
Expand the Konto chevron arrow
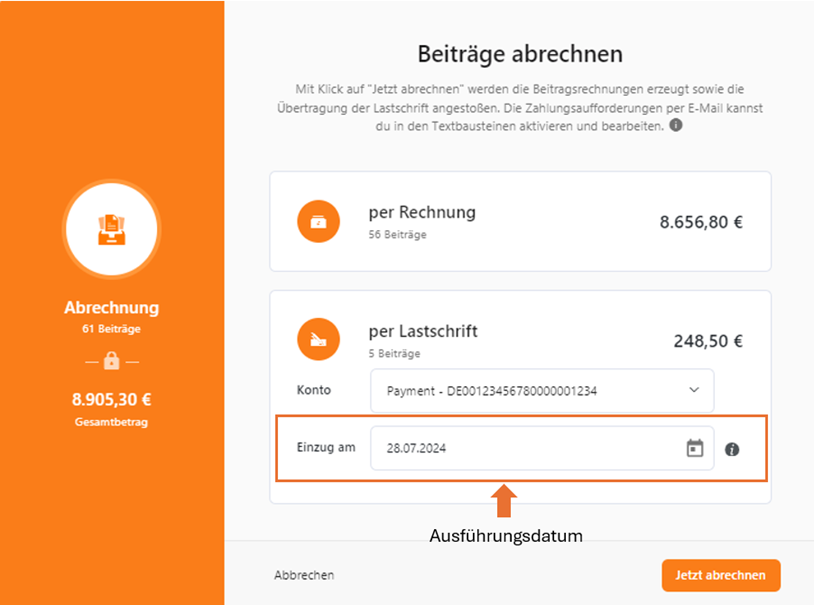click(694, 390)
